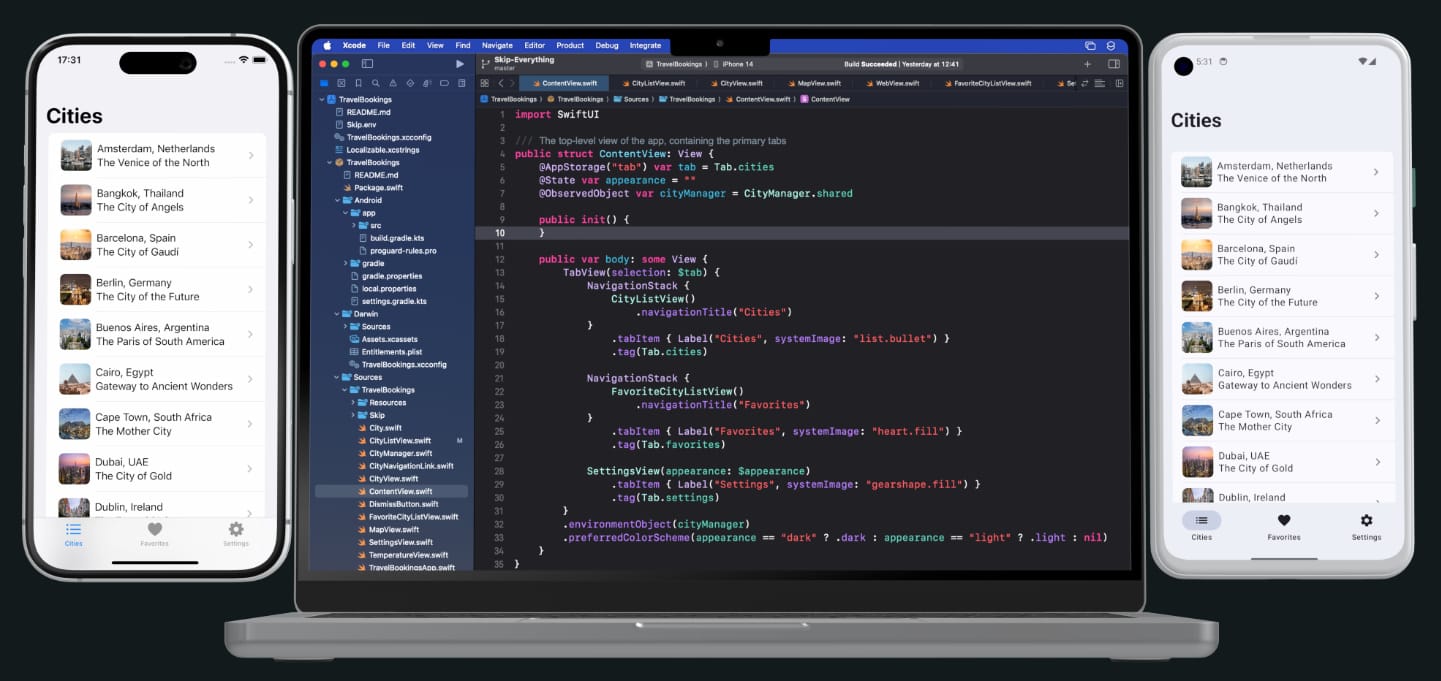
Task: Open the Navigate menu
Action: pos(497,45)
